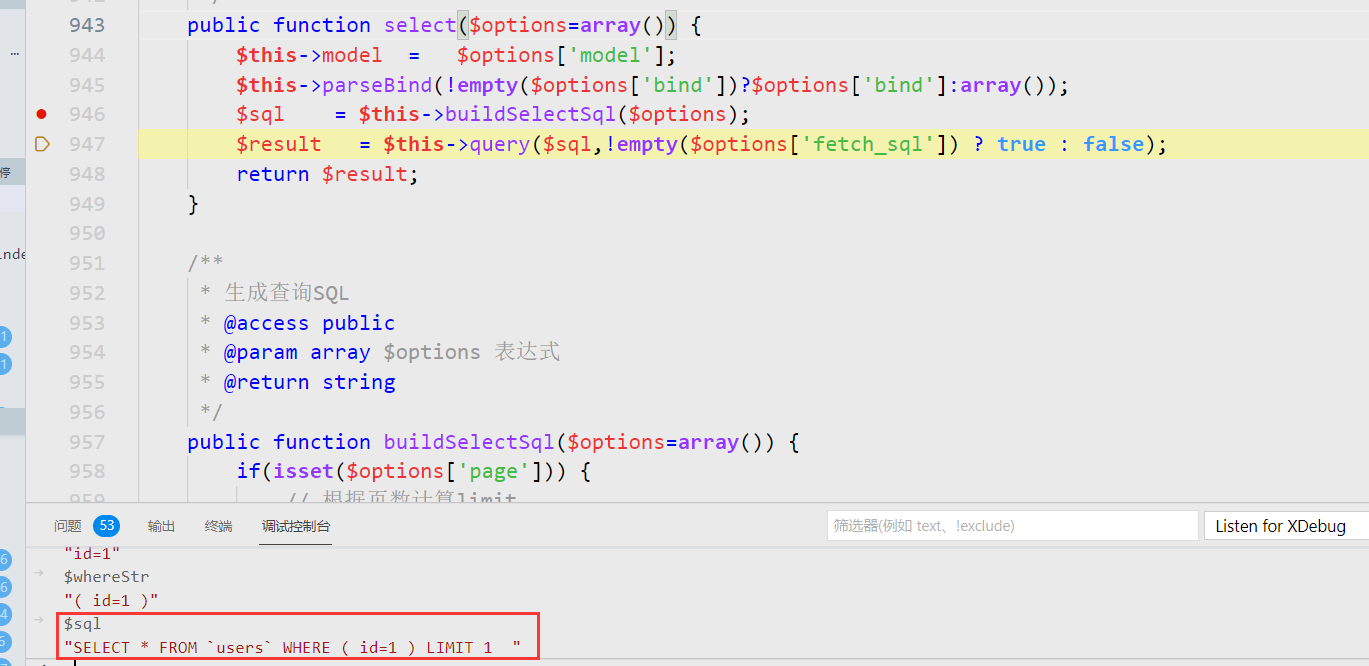This screenshot has height=666, width=1369.
Task: Open the Listen for XDebug session dropdown
Action: point(1286,526)
